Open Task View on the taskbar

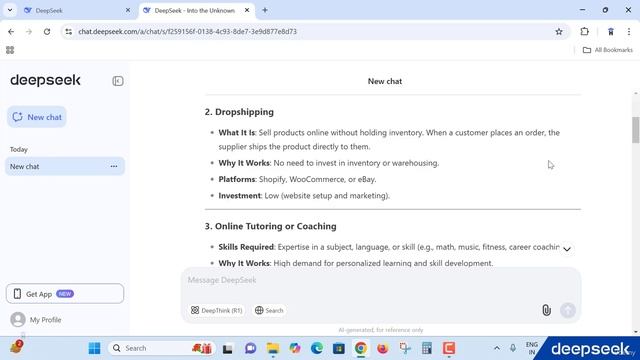pyautogui.click(x=227, y=348)
